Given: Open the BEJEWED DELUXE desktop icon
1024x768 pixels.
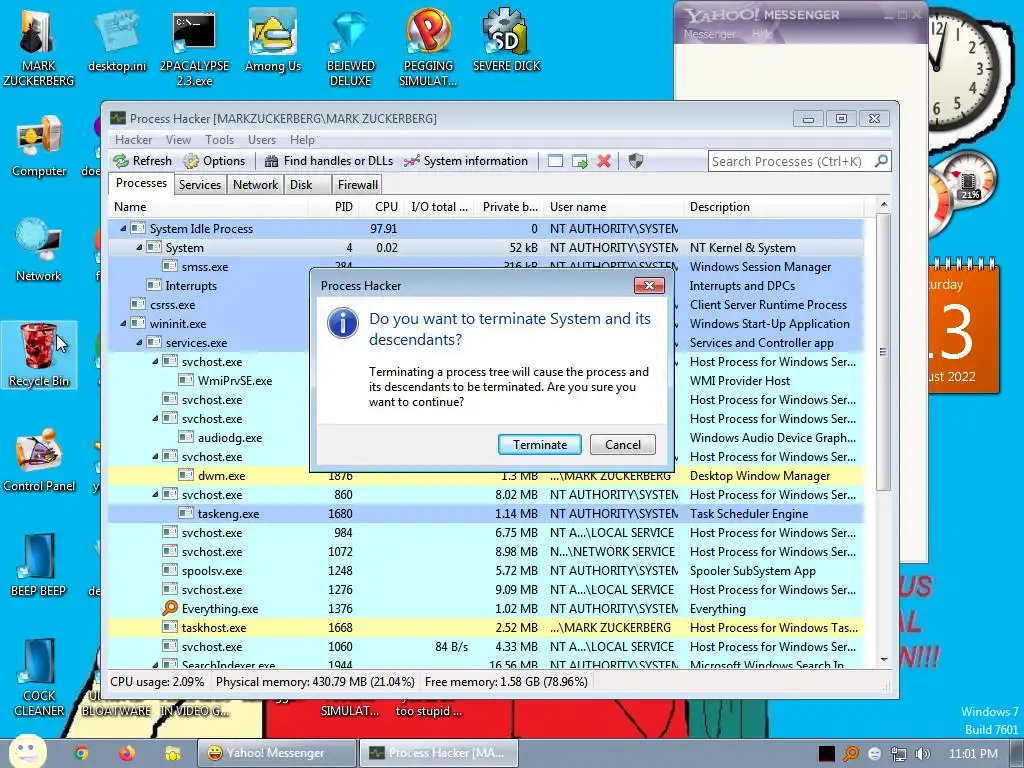Looking at the screenshot, I should [351, 48].
